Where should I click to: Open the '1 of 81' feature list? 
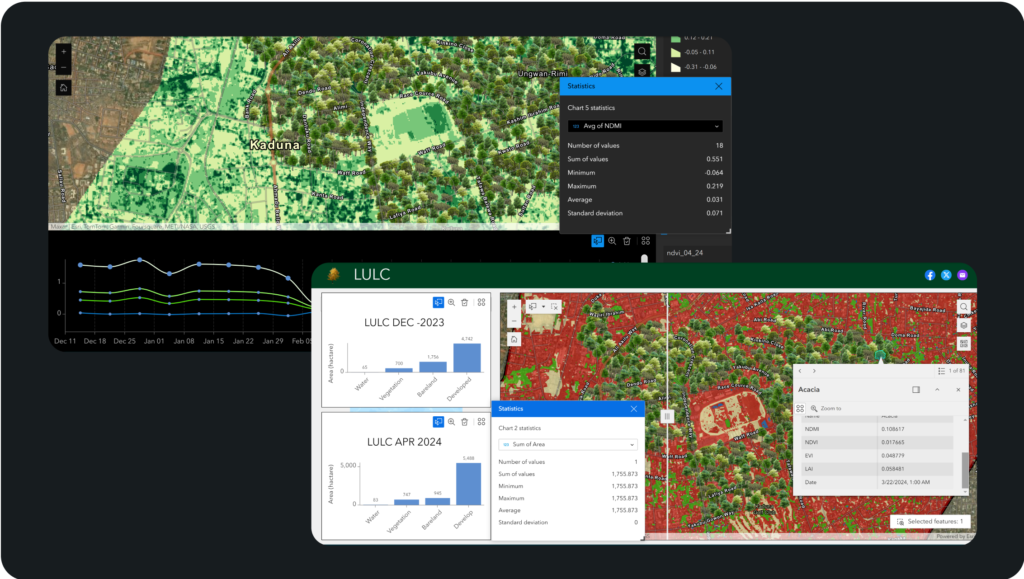(x=951, y=371)
